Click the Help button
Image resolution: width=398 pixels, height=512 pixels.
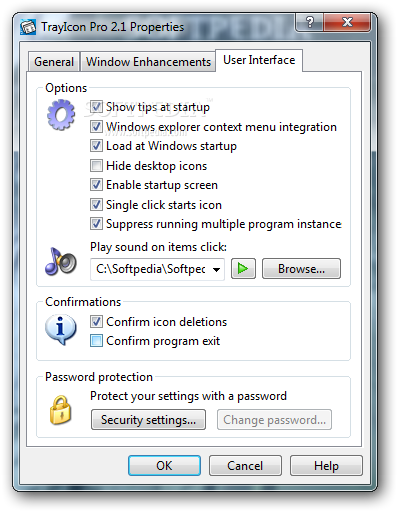[x=326, y=466]
